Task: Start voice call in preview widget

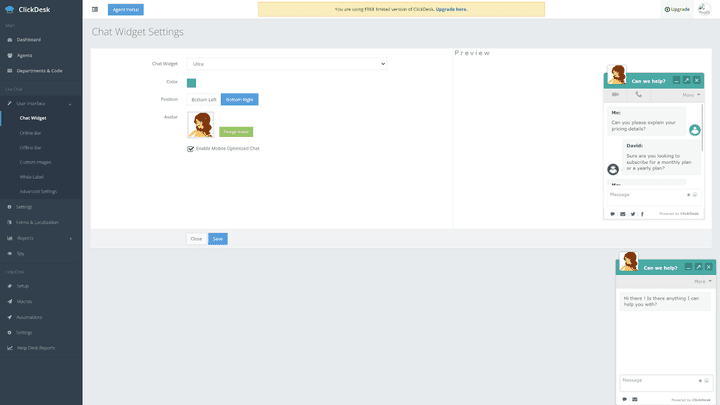Action: click(638, 95)
